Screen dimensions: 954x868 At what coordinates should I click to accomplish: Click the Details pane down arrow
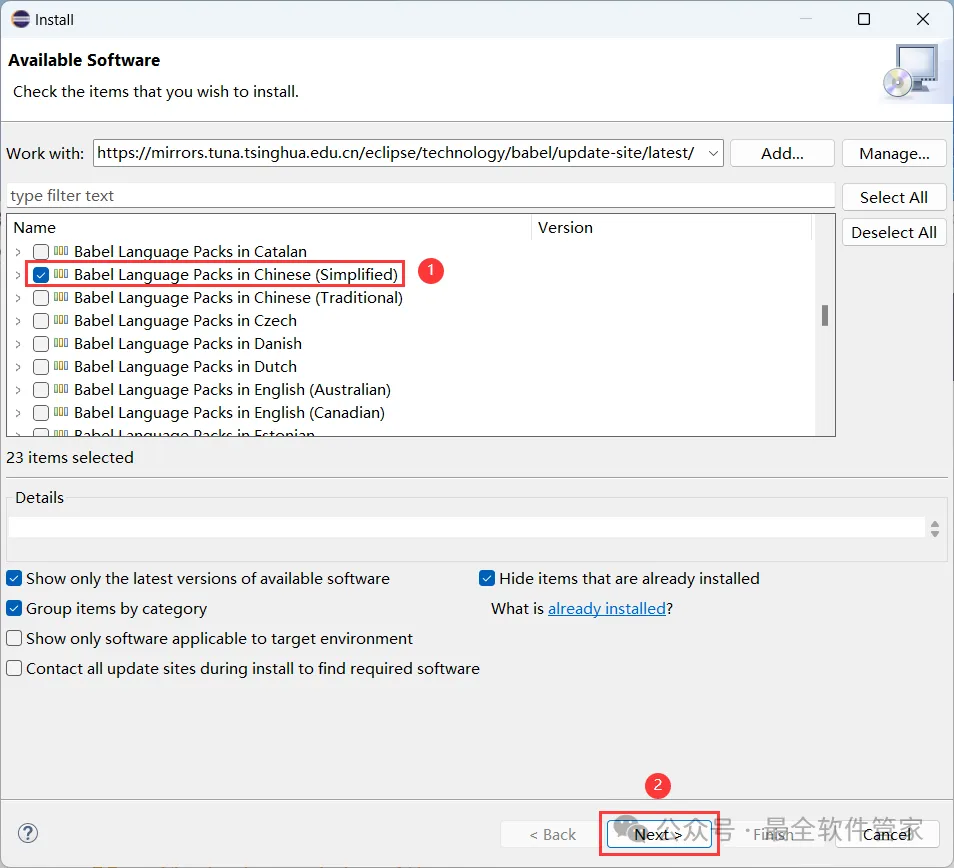(x=935, y=533)
